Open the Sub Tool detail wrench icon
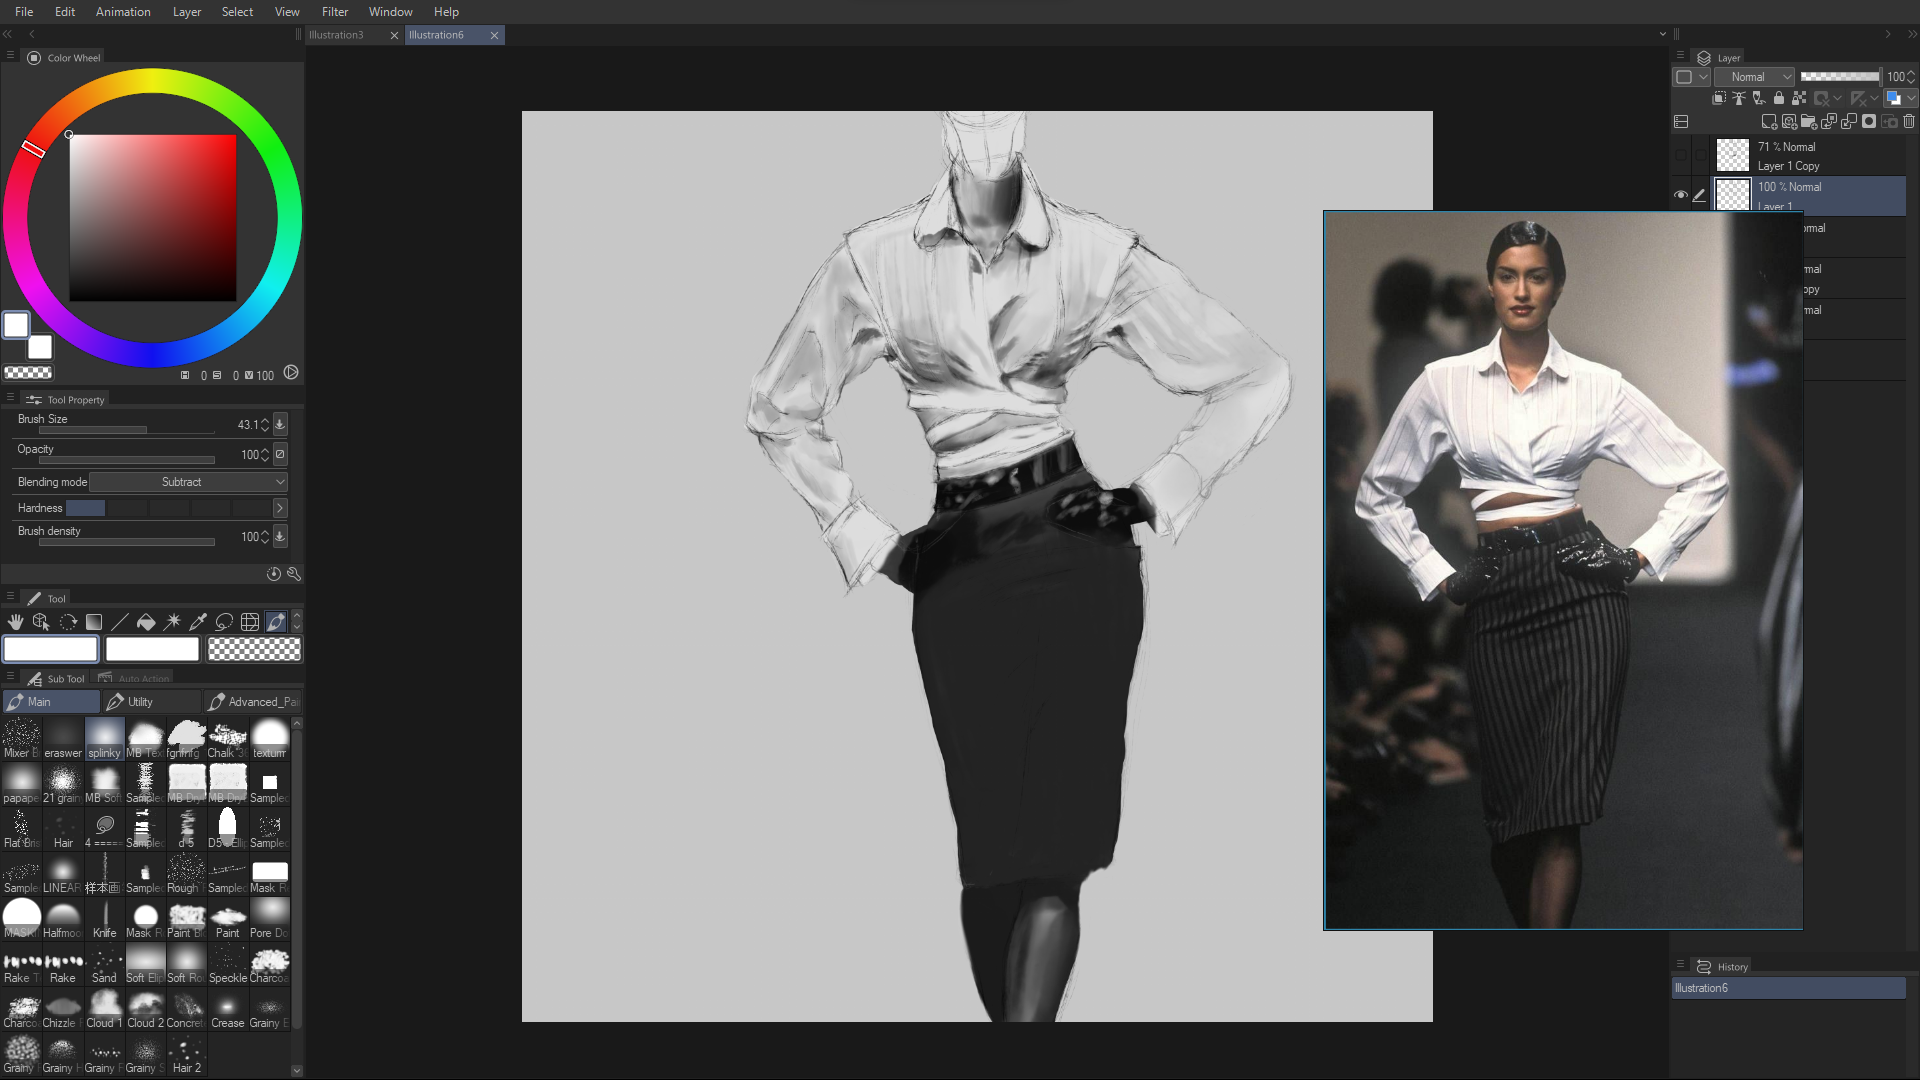This screenshot has height=1080, width=1920. [294, 574]
